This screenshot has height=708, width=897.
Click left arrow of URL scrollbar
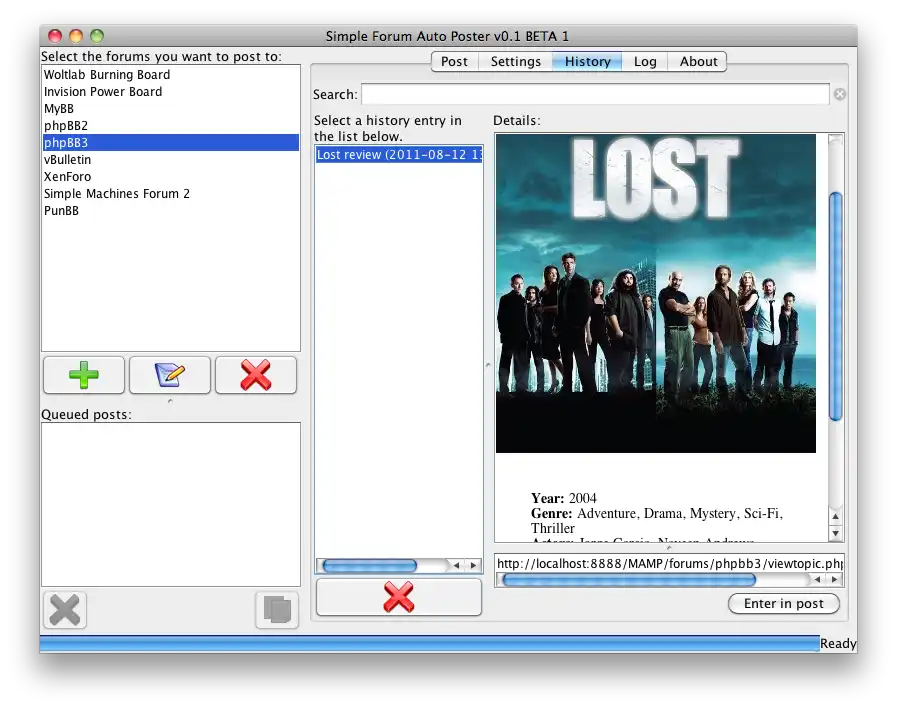tap(817, 580)
